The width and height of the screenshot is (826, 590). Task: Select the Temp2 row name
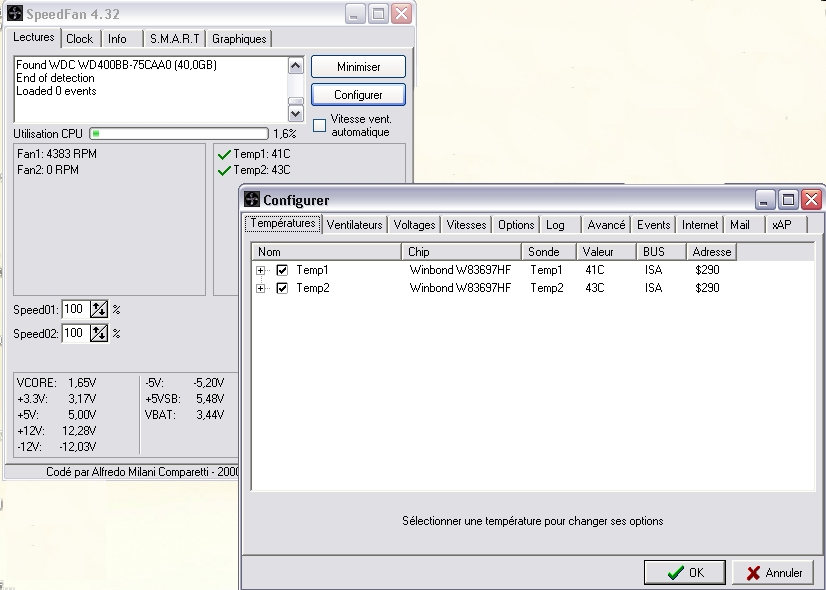pyautogui.click(x=313, y=288)
